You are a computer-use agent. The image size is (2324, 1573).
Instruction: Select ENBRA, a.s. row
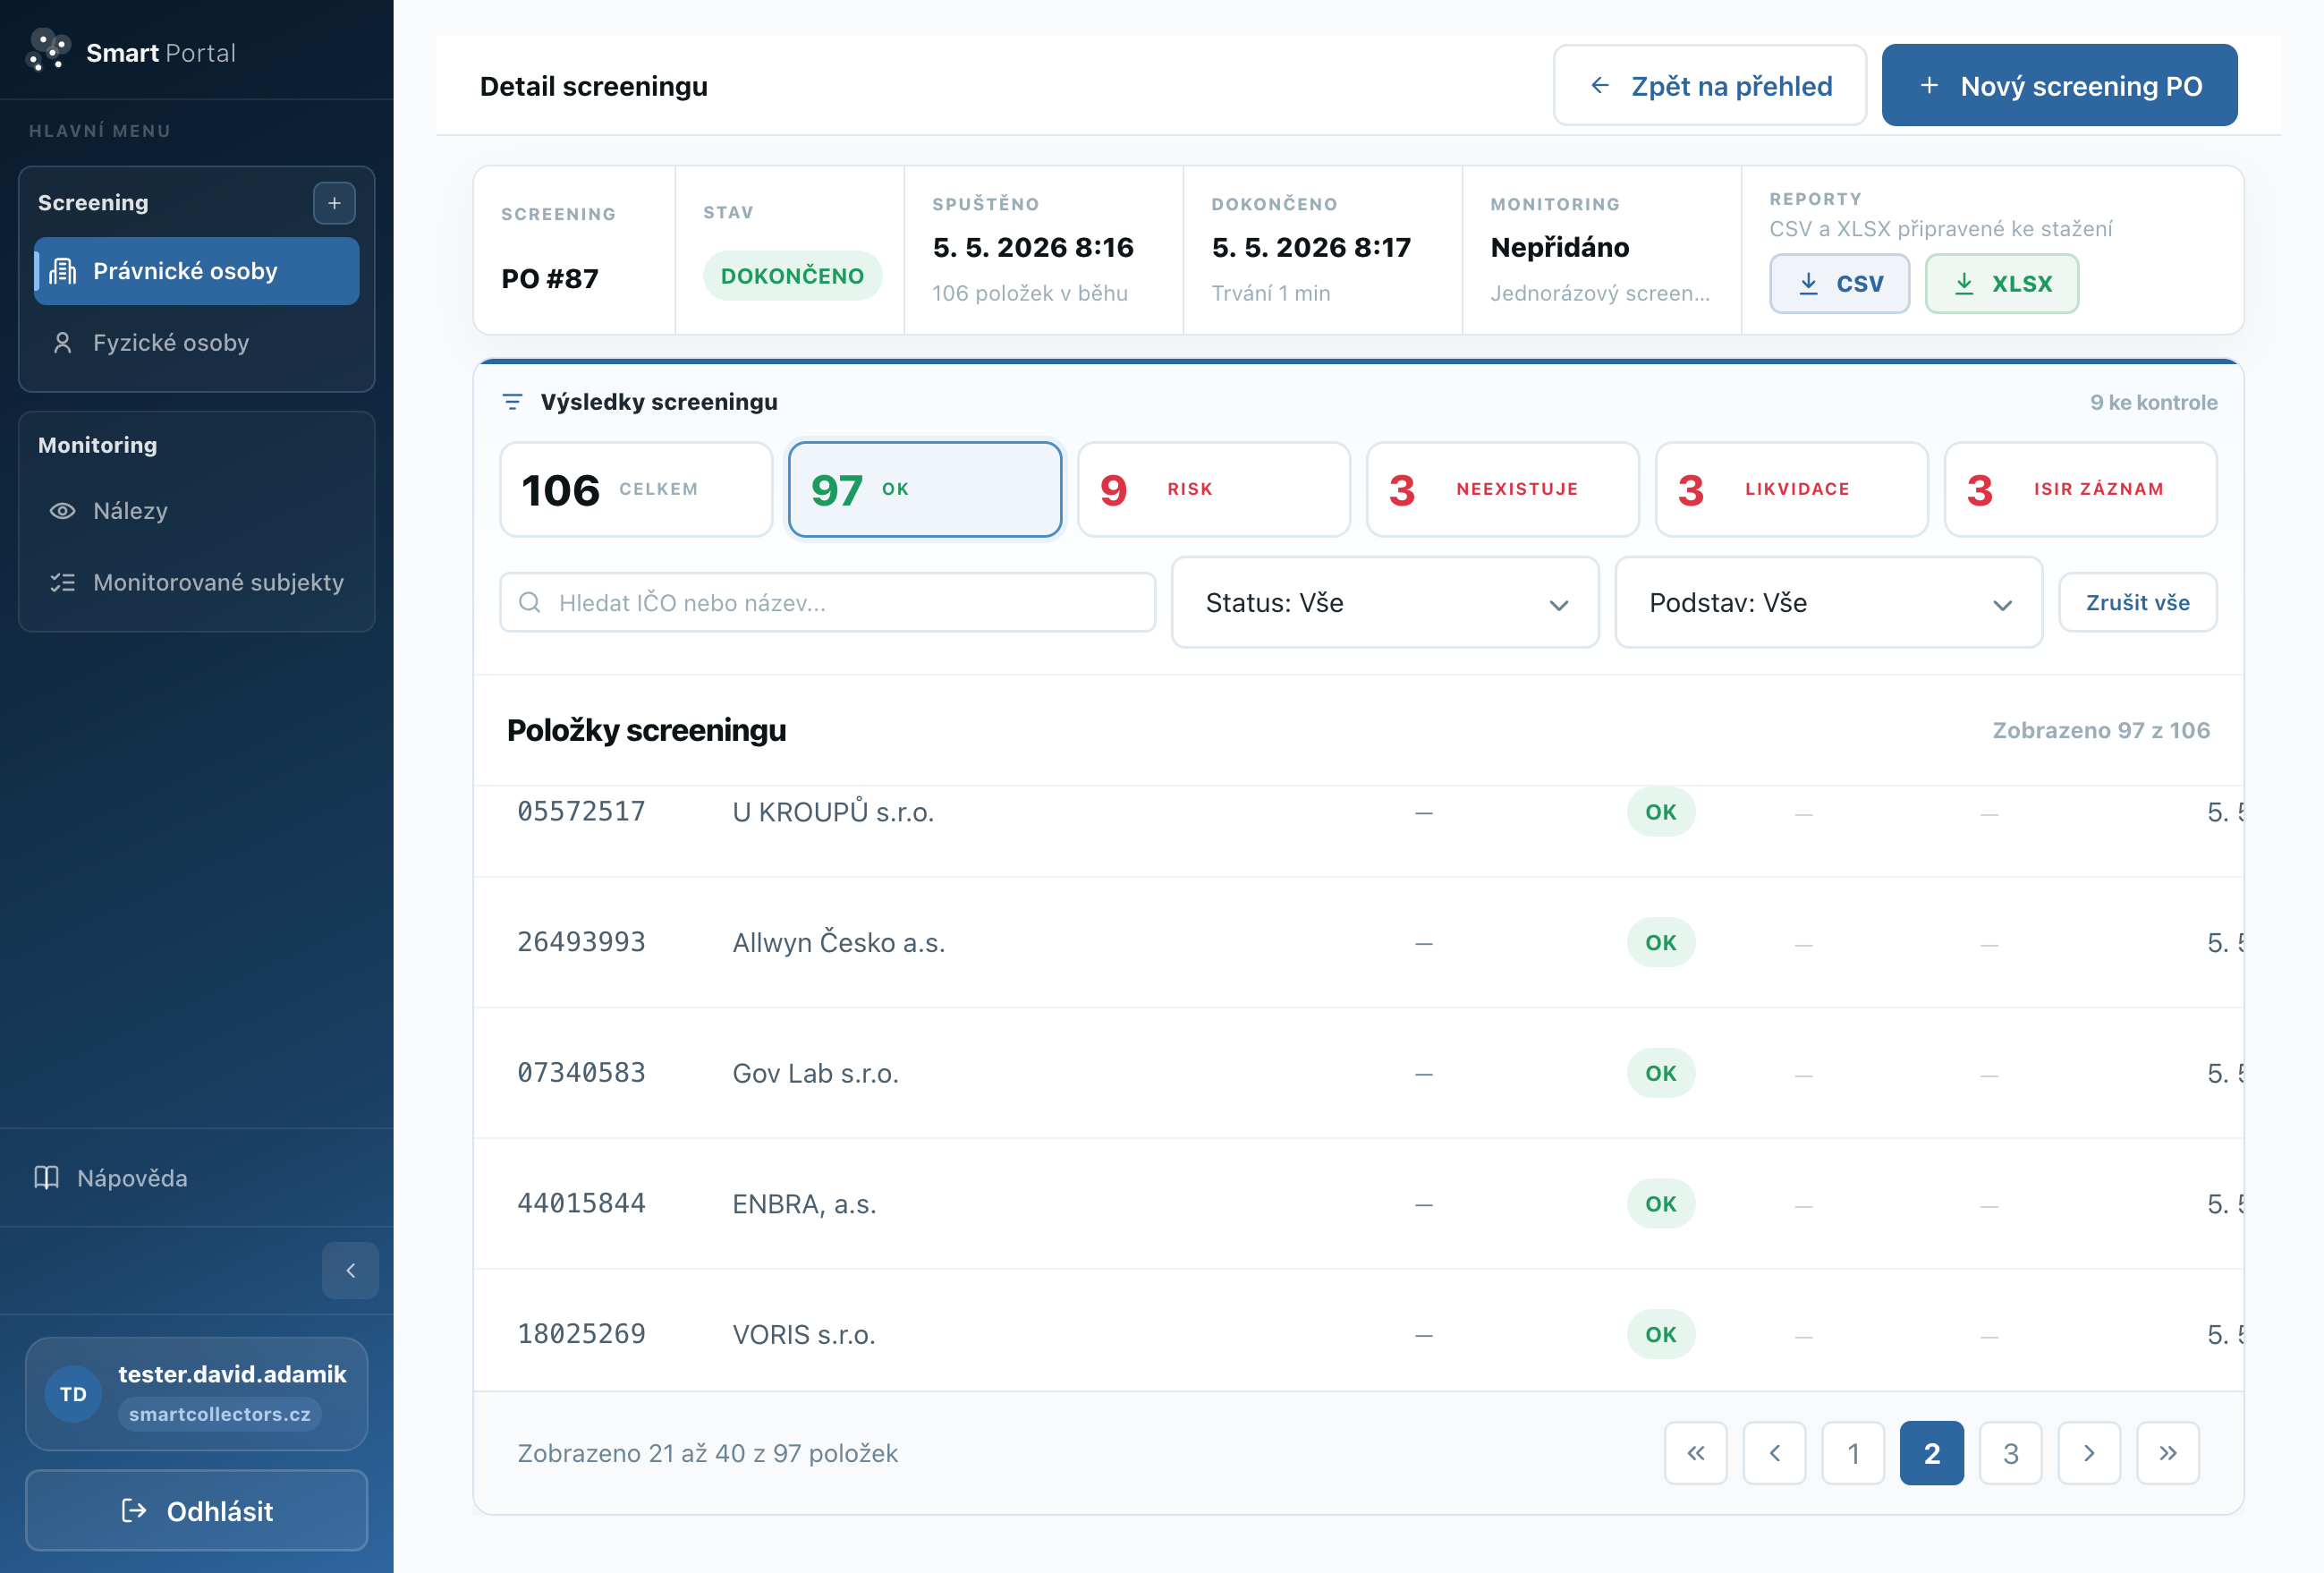coord(1358,1204)
